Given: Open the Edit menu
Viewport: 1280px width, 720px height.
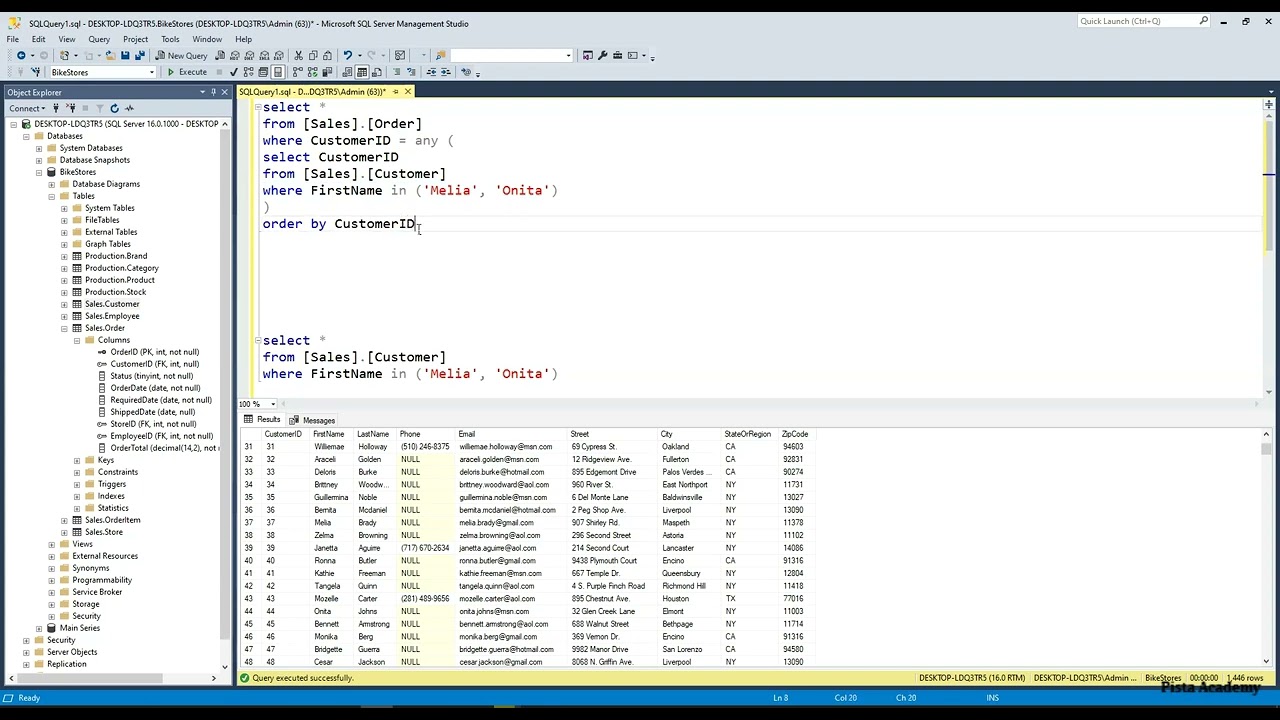Looking at the screenshot, I should pos(38,39).
